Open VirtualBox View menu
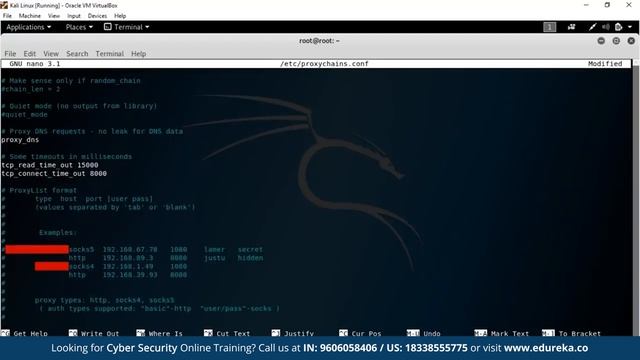640x360 pixels. (53, 16)
